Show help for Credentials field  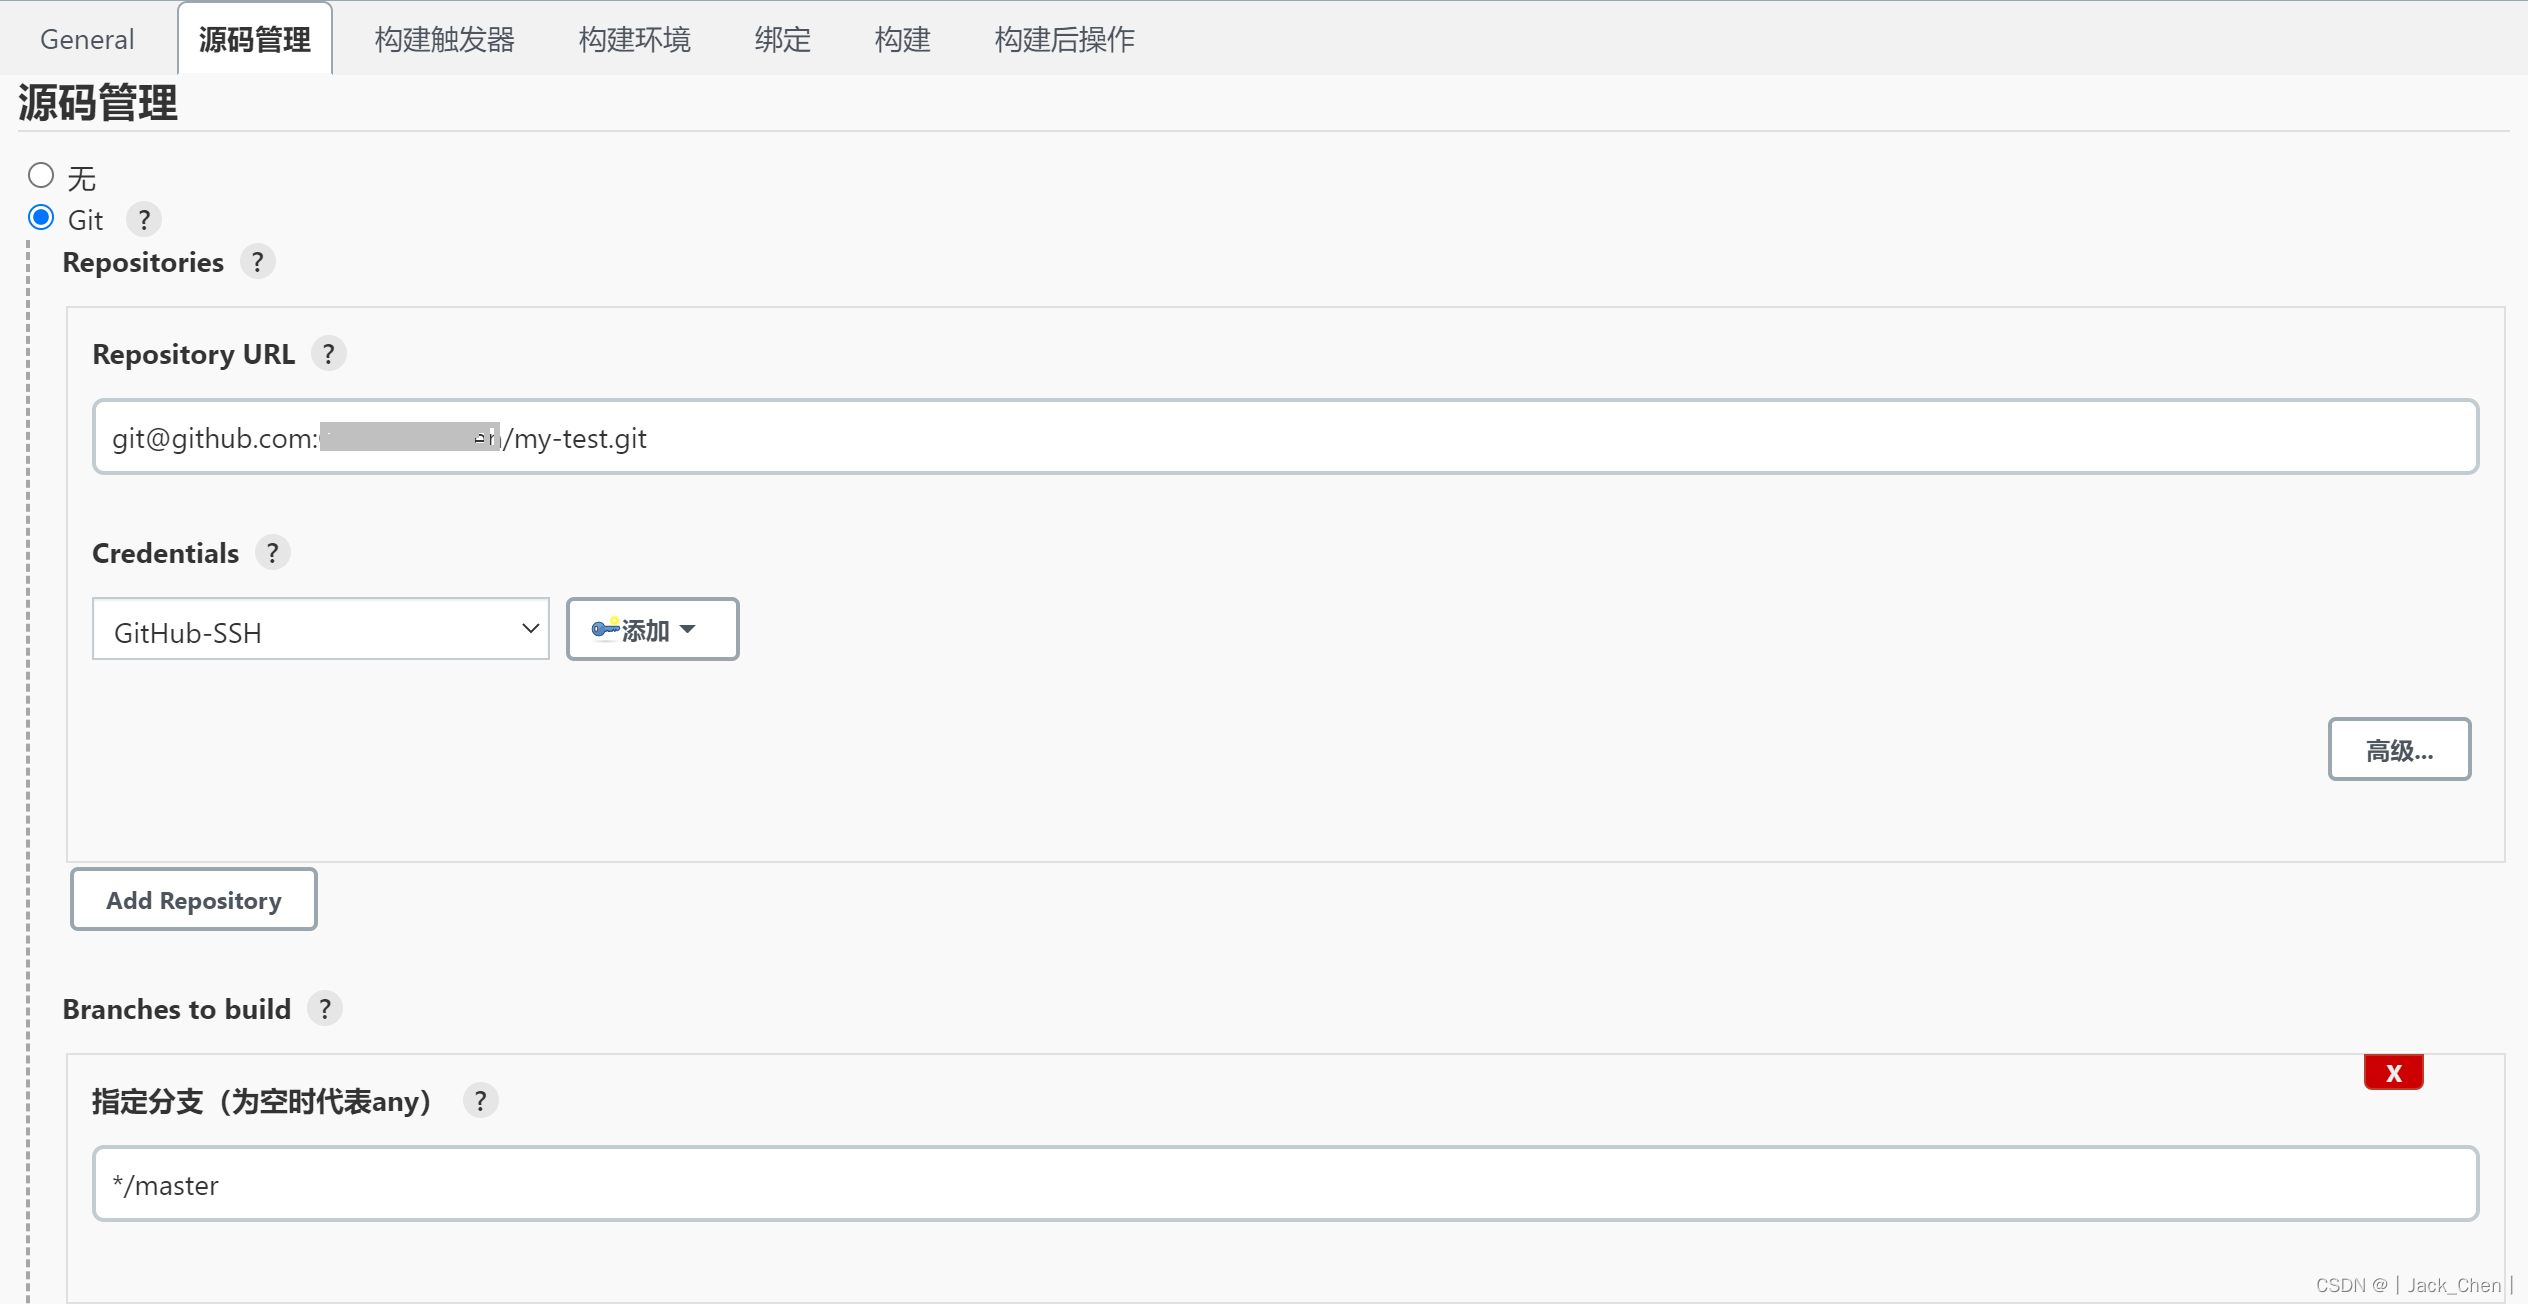click(272, 553)
